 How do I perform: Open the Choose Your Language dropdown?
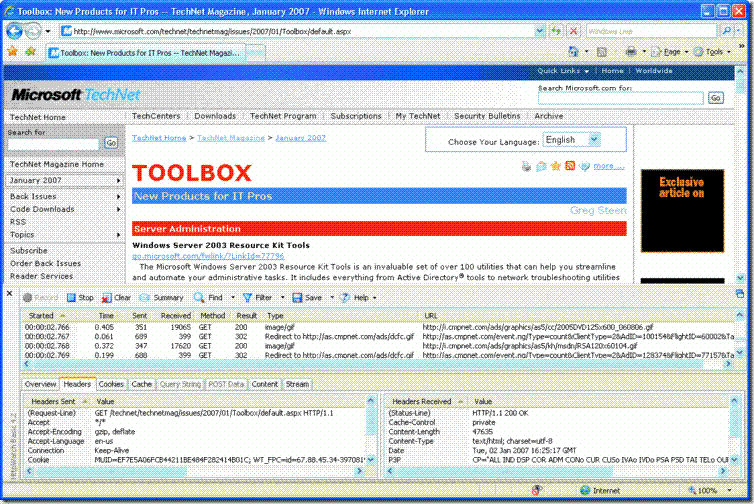[594, 139]
